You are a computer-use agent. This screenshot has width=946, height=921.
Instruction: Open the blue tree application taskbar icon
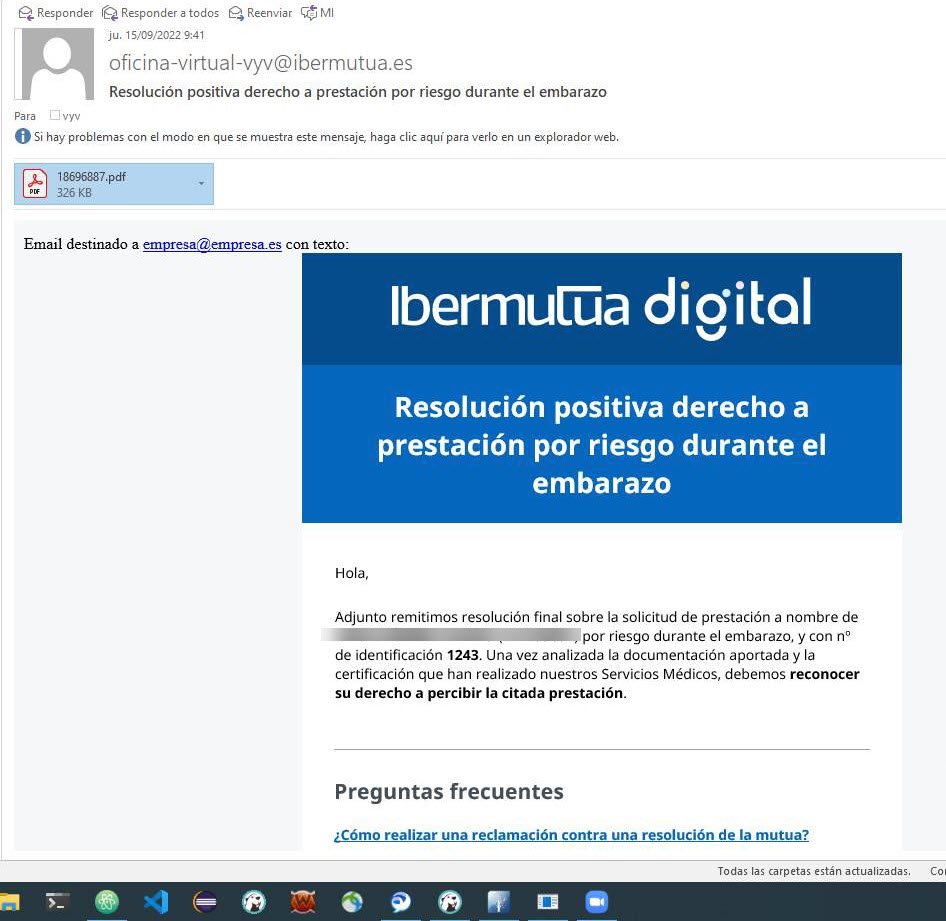[x=499, y=902]
